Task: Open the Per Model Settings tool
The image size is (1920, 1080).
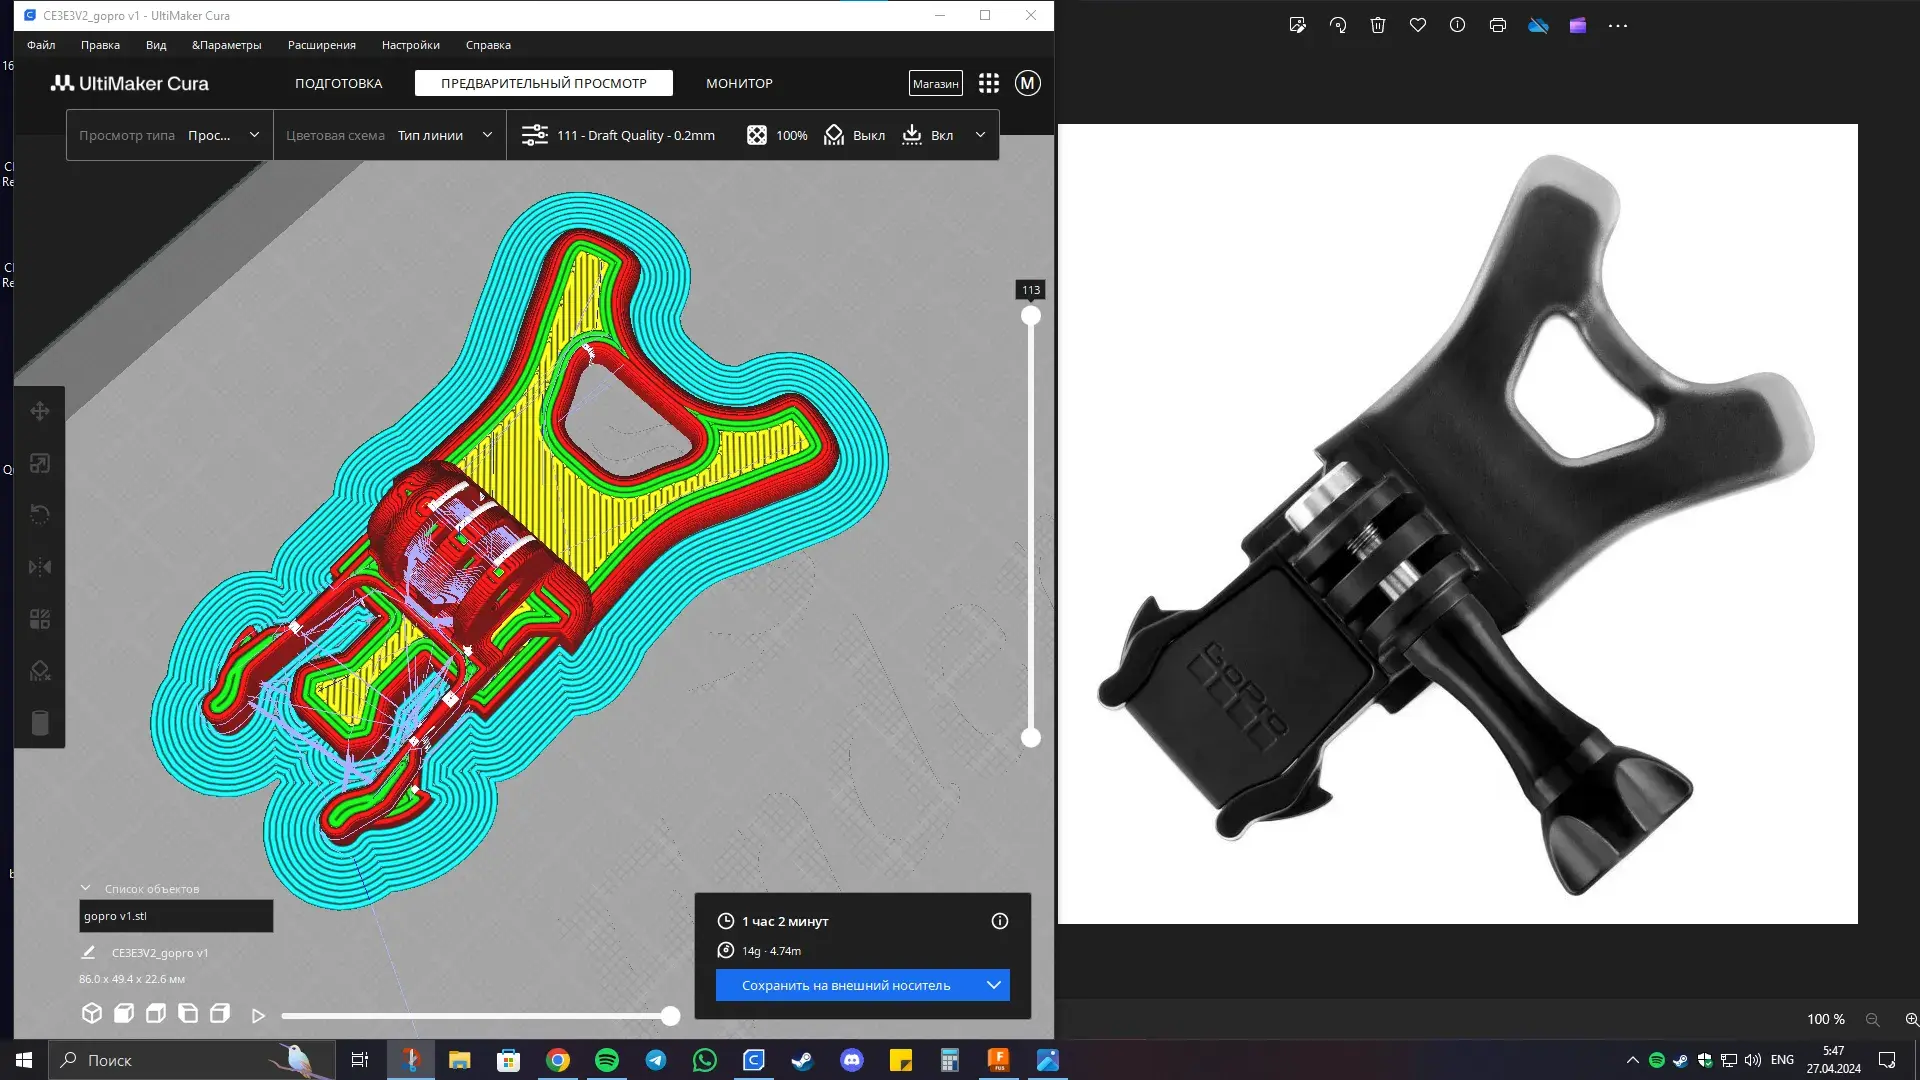Action: pyautogui.click(x=40, y=619)
